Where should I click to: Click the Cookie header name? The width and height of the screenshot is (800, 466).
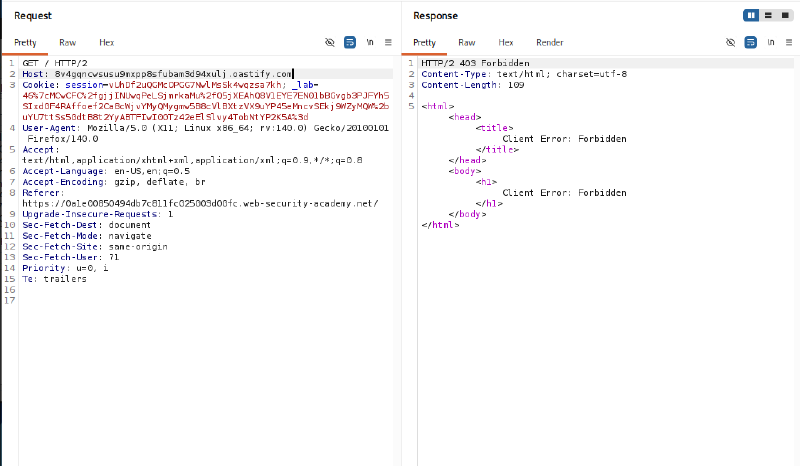click(x=40, y=85)
